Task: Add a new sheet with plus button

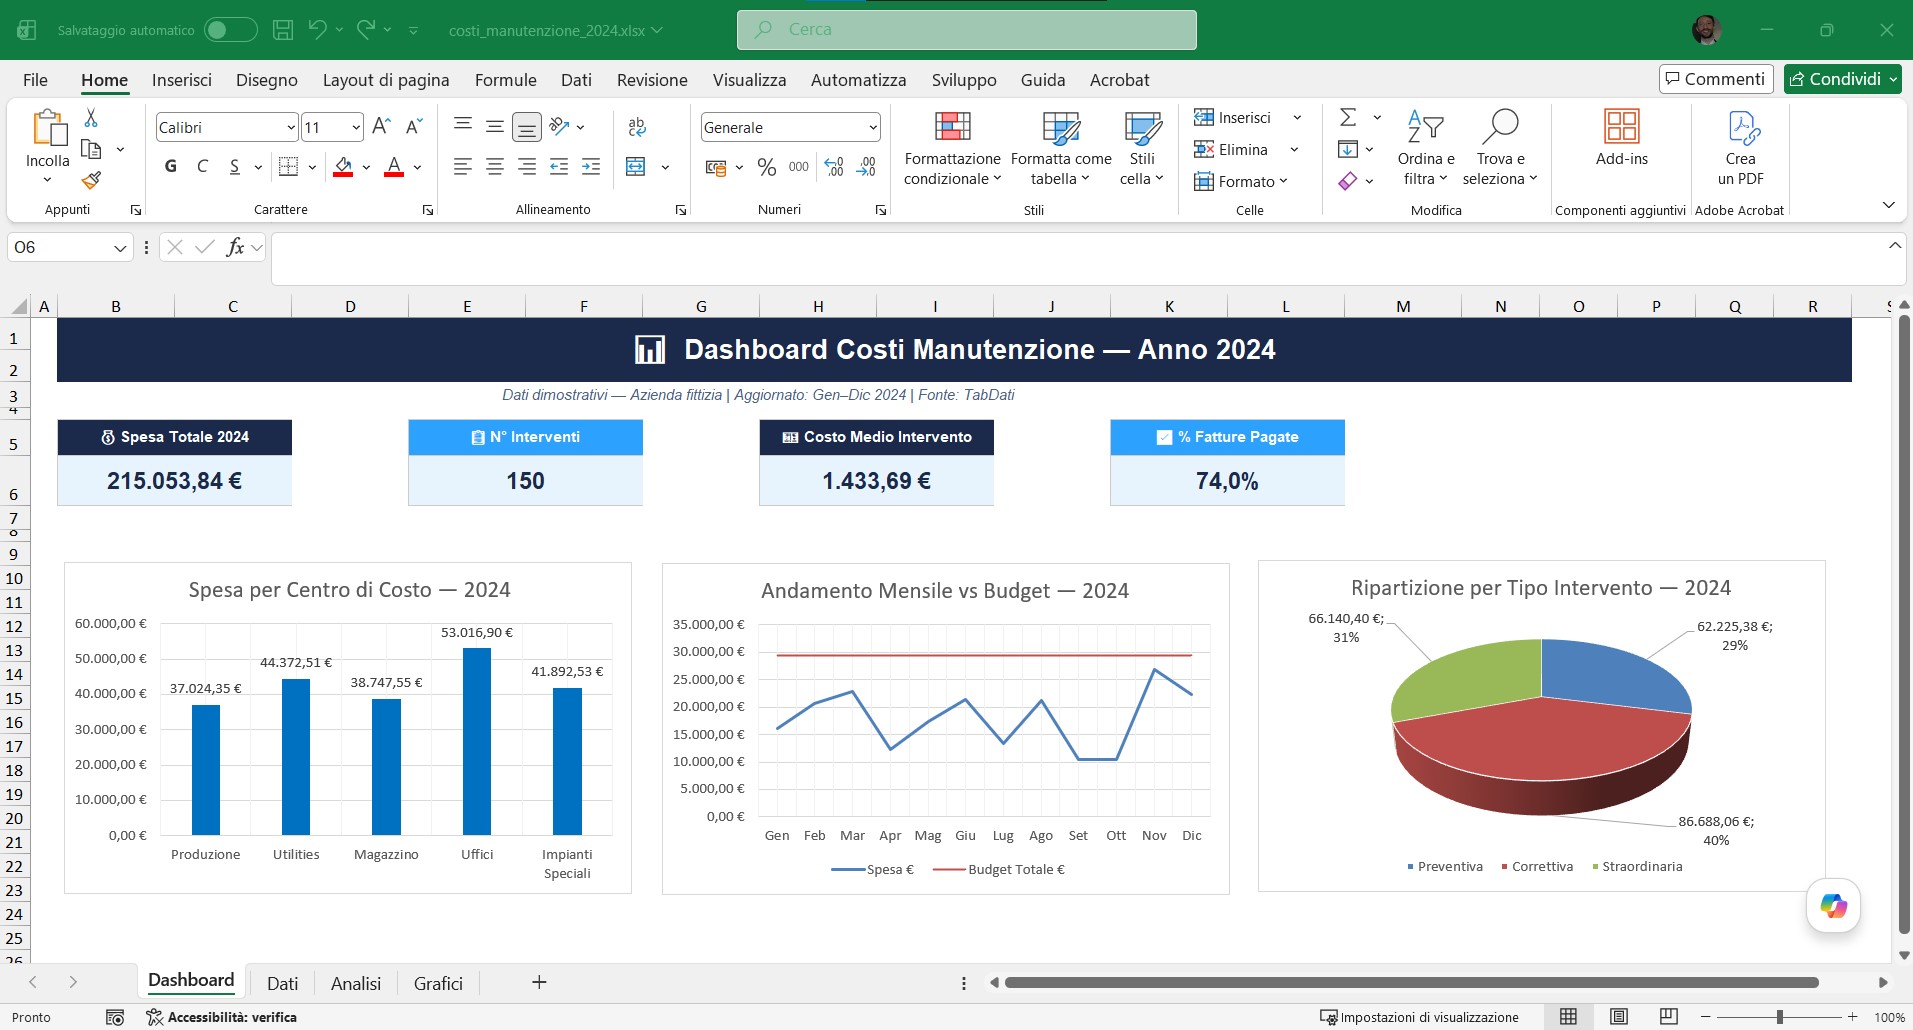Action: tap(539, 982)
